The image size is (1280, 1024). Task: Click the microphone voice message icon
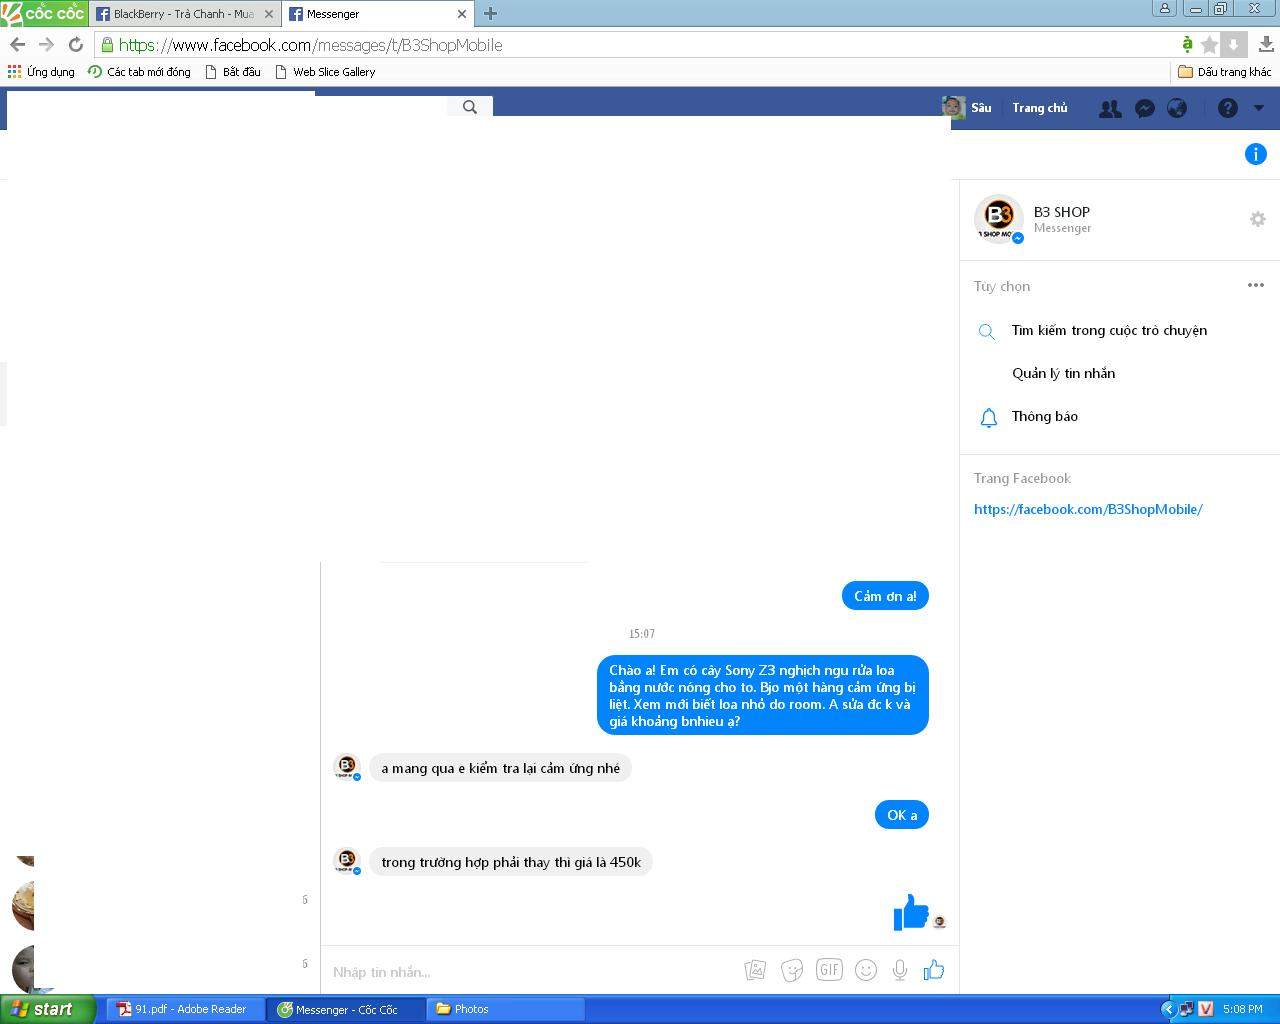[x=900, y=970]
